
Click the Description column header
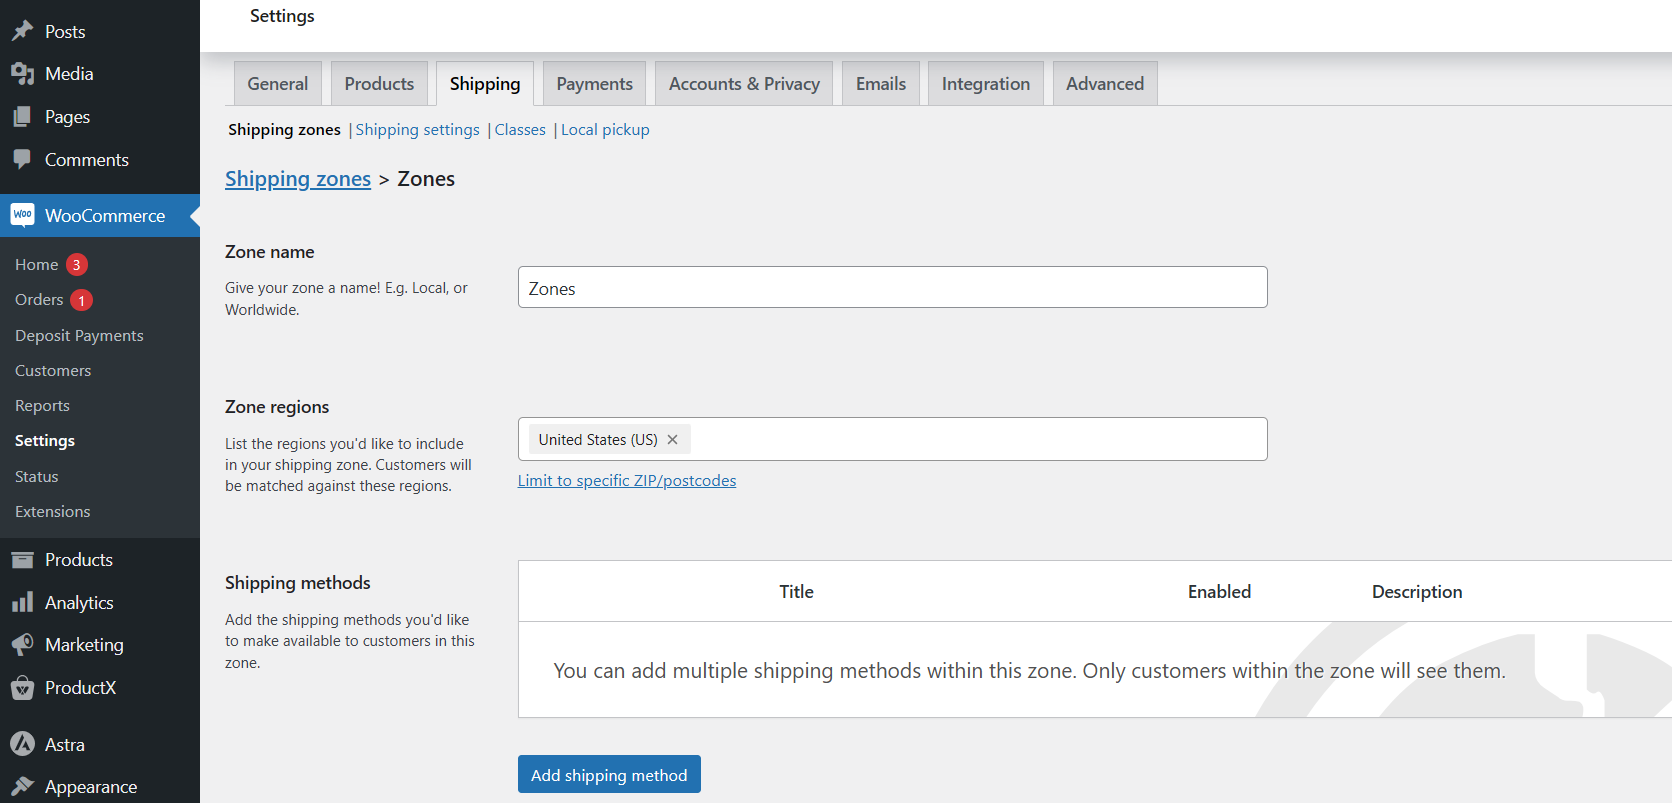[1417, 592]
